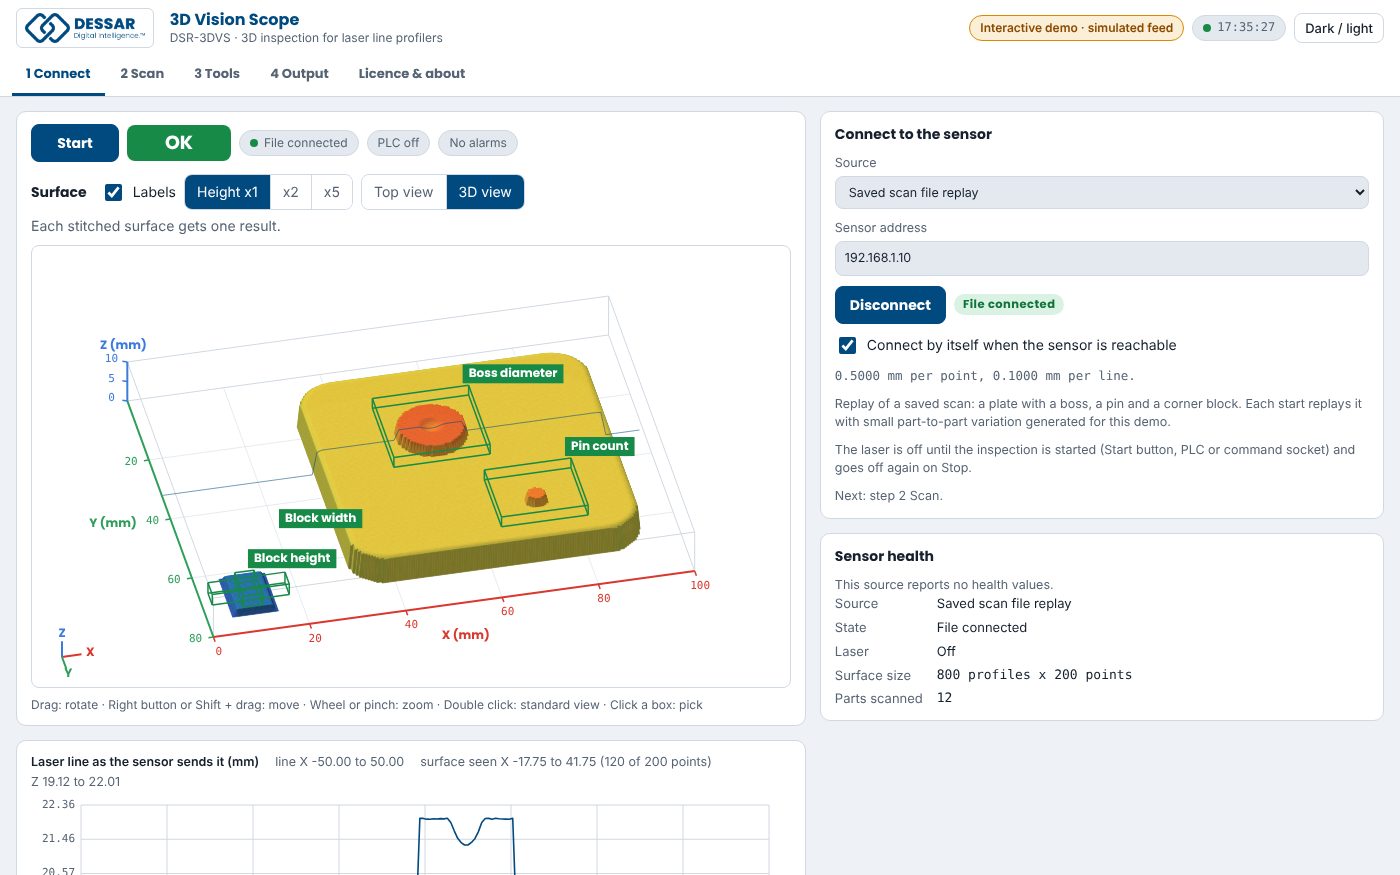Switch to 3D view

pos(485,192)
